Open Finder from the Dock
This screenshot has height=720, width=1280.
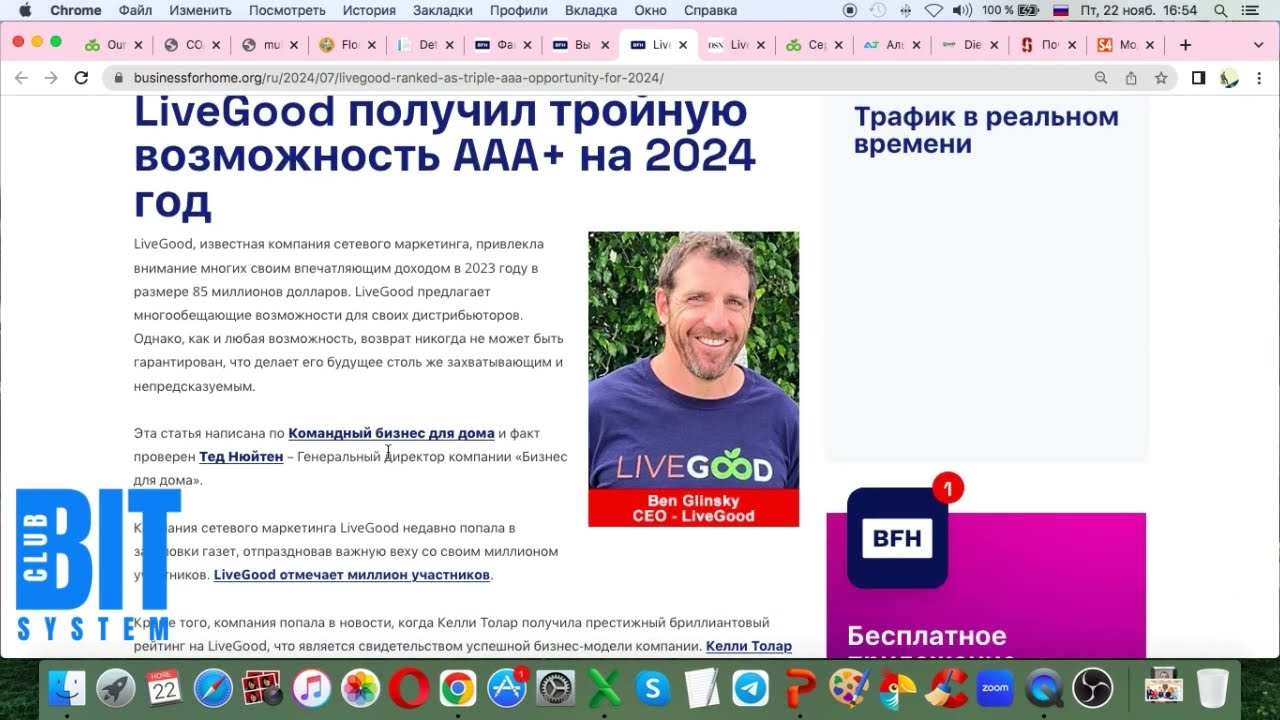[x=67, y=688]
